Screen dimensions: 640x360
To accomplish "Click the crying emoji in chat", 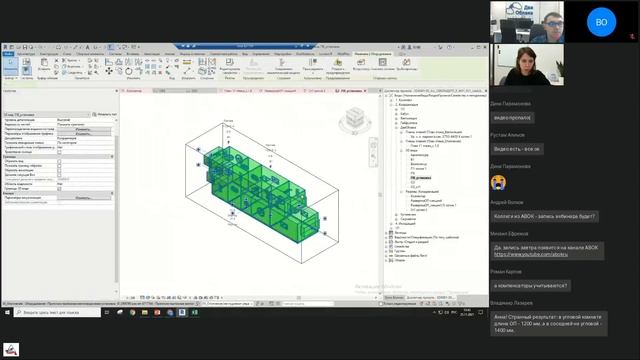I will click(x=498, y=182).
